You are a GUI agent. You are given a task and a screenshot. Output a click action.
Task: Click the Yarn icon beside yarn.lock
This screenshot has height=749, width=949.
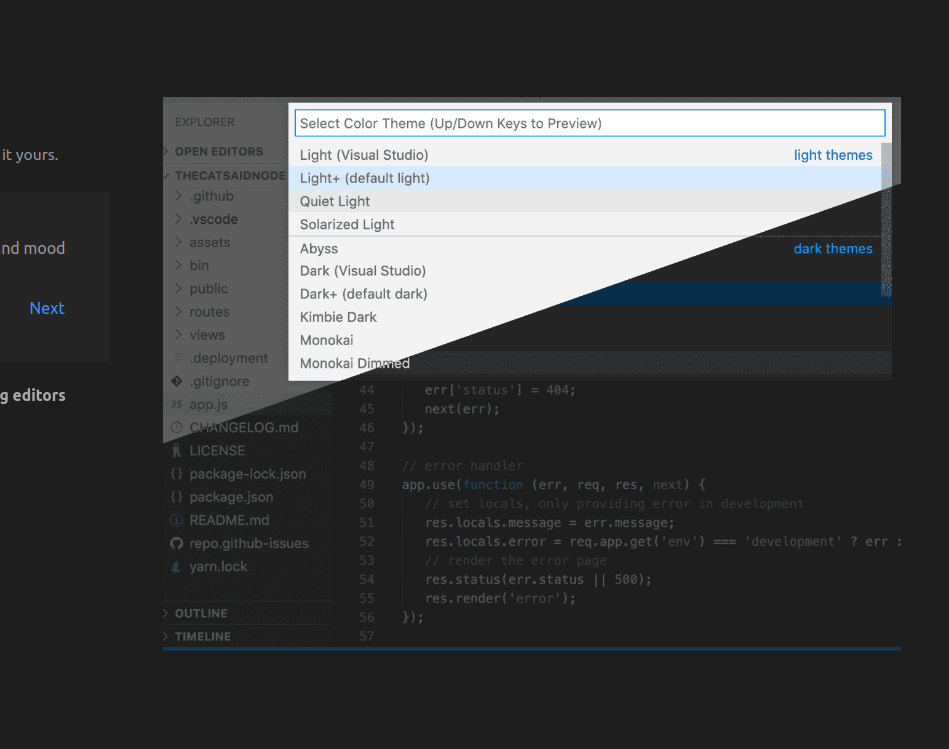tap(178, 566)
